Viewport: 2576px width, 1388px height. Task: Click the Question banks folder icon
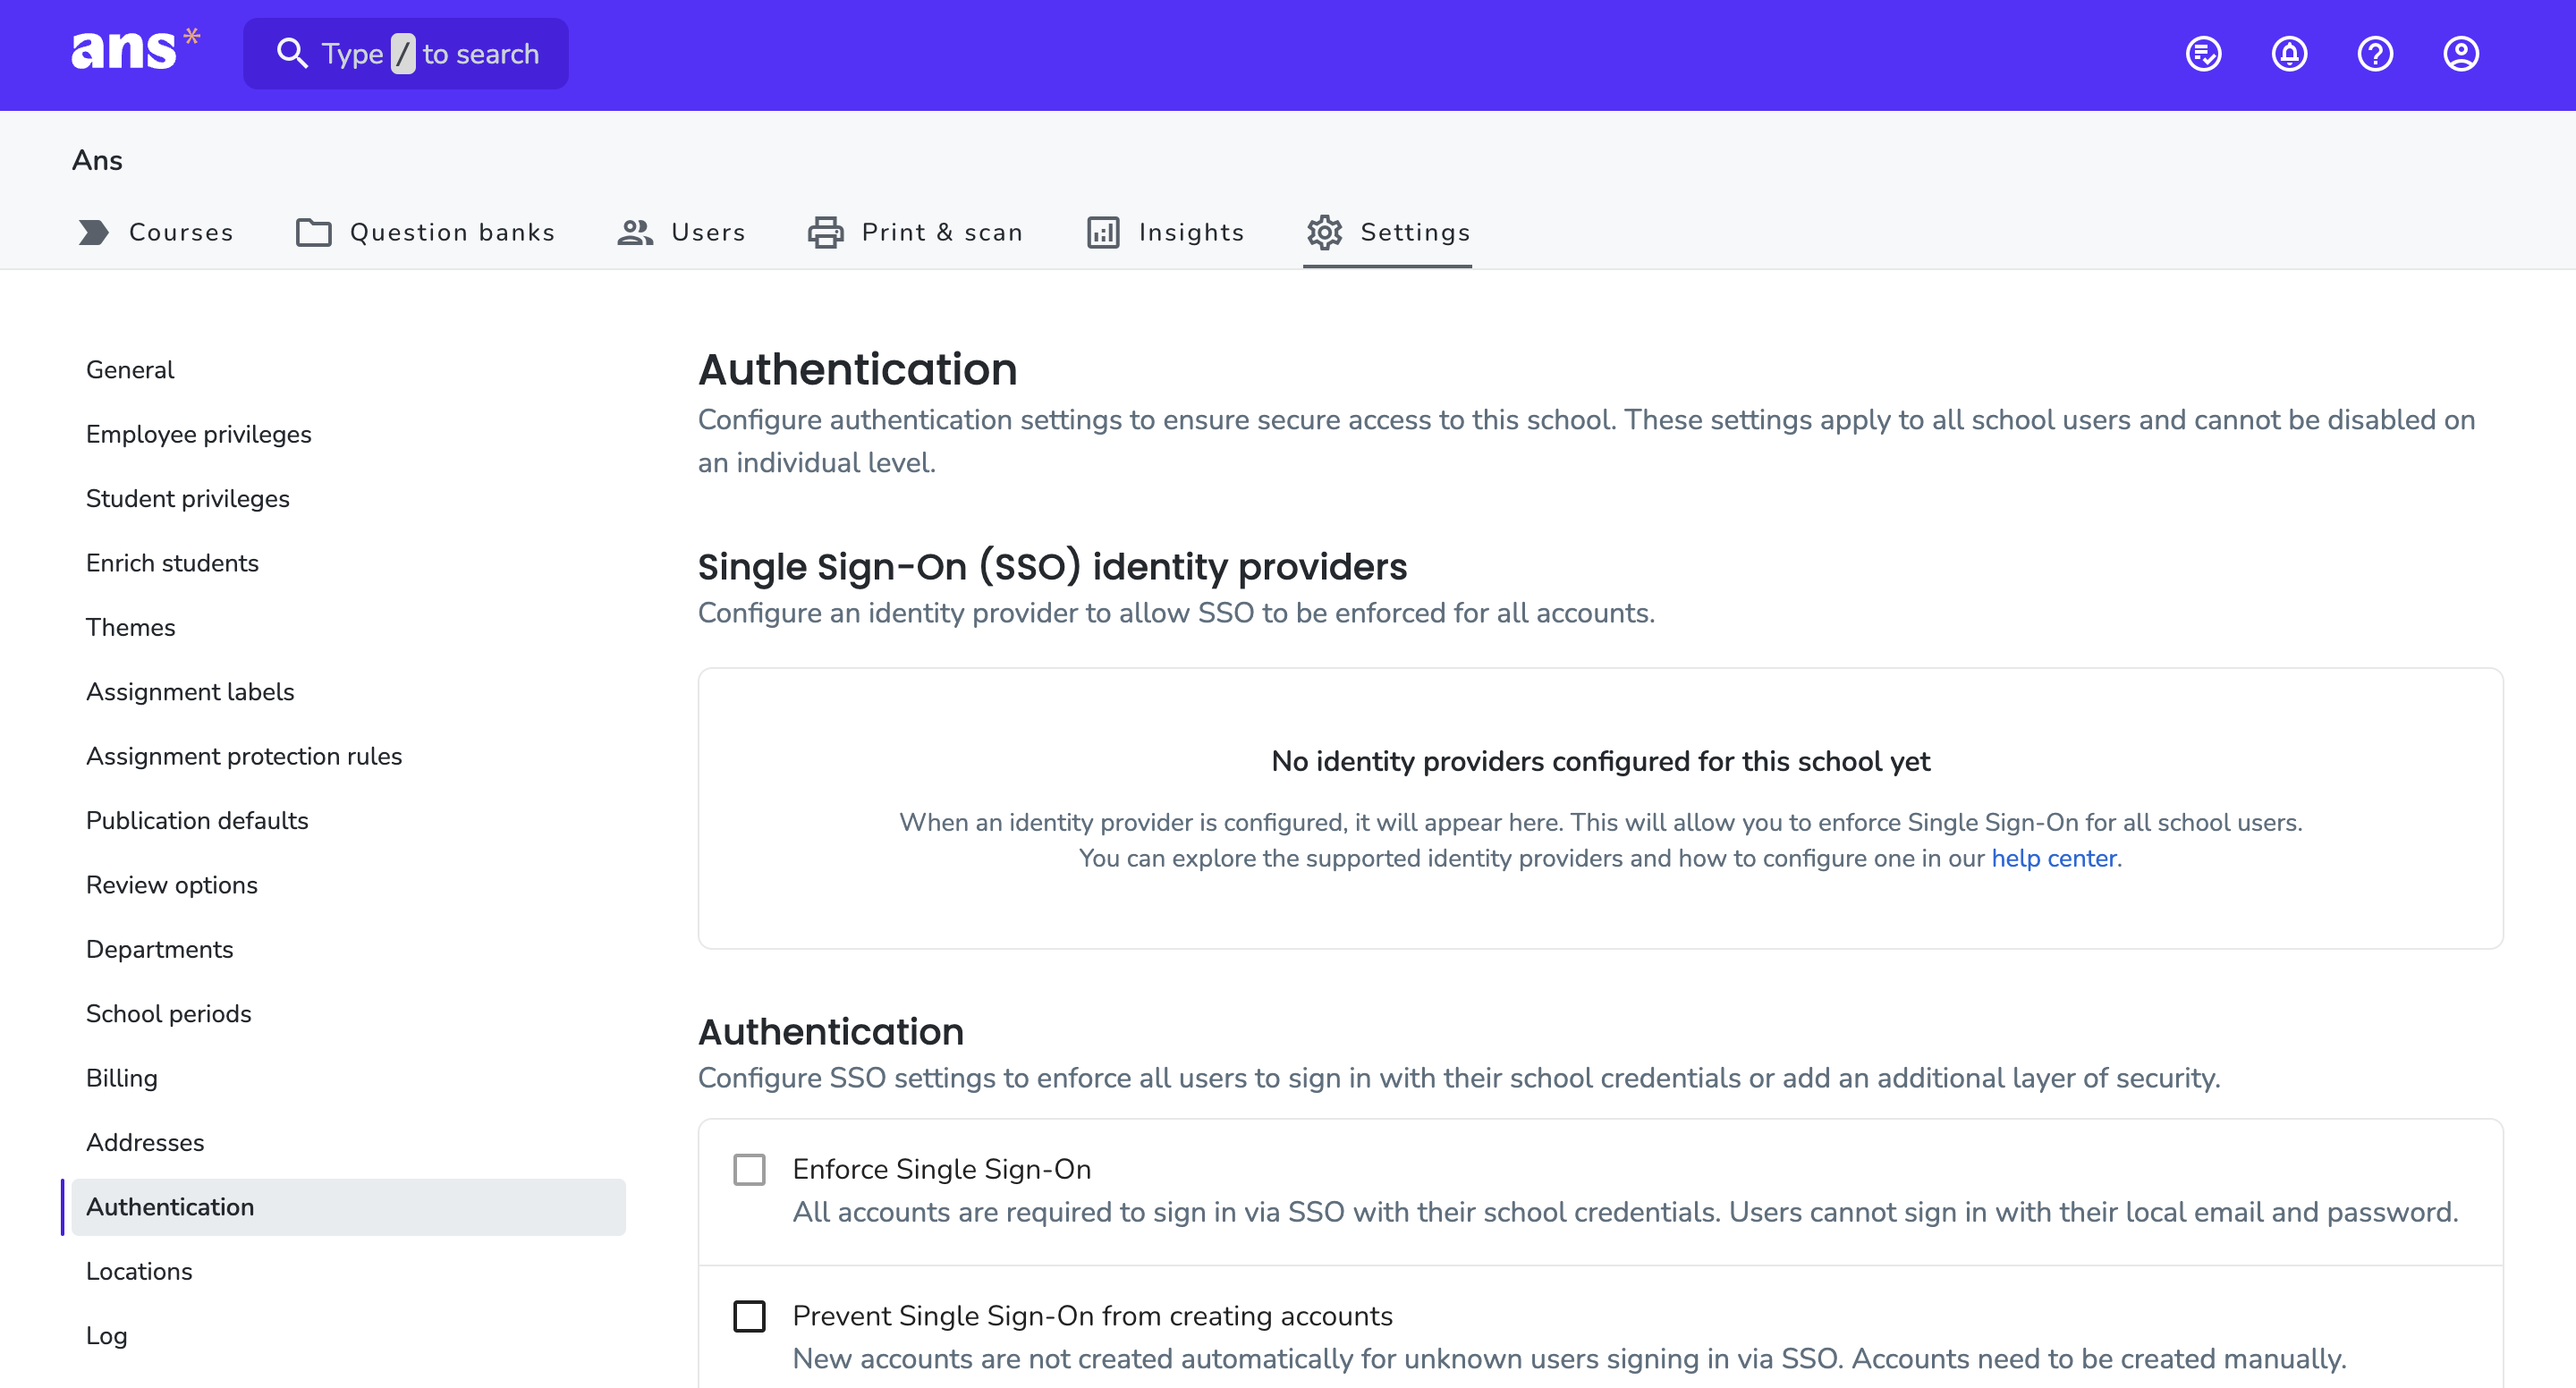pos(314,232)
